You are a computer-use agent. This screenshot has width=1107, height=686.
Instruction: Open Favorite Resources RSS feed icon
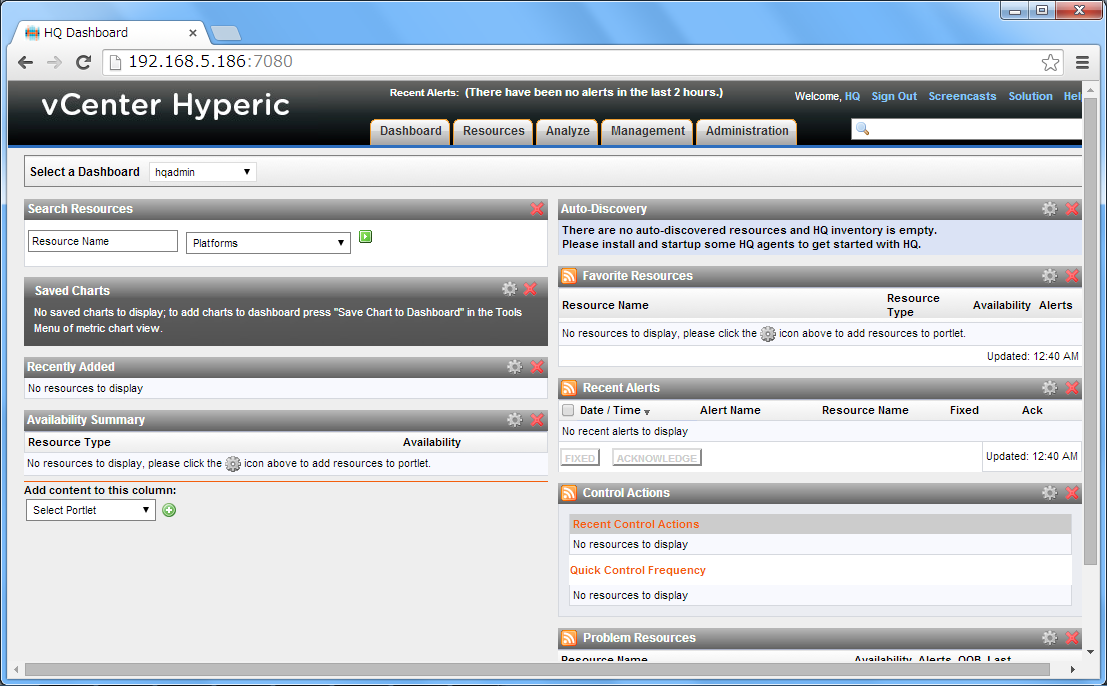coord(569,276)
